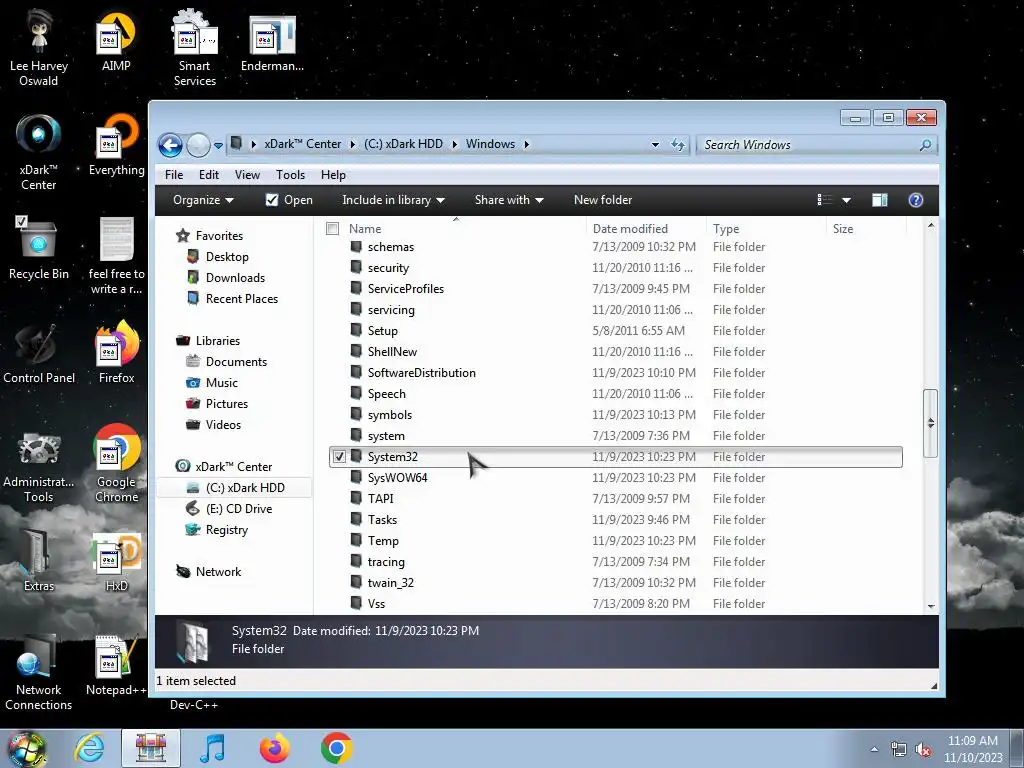This screenshot has width=1024, height=768.
Task: Select Registry in the navigation pane
Action: (227, 530)
